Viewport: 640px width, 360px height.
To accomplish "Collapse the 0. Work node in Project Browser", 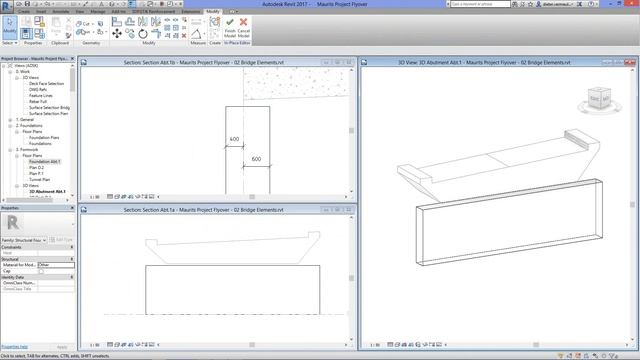I will click(10, 71).
